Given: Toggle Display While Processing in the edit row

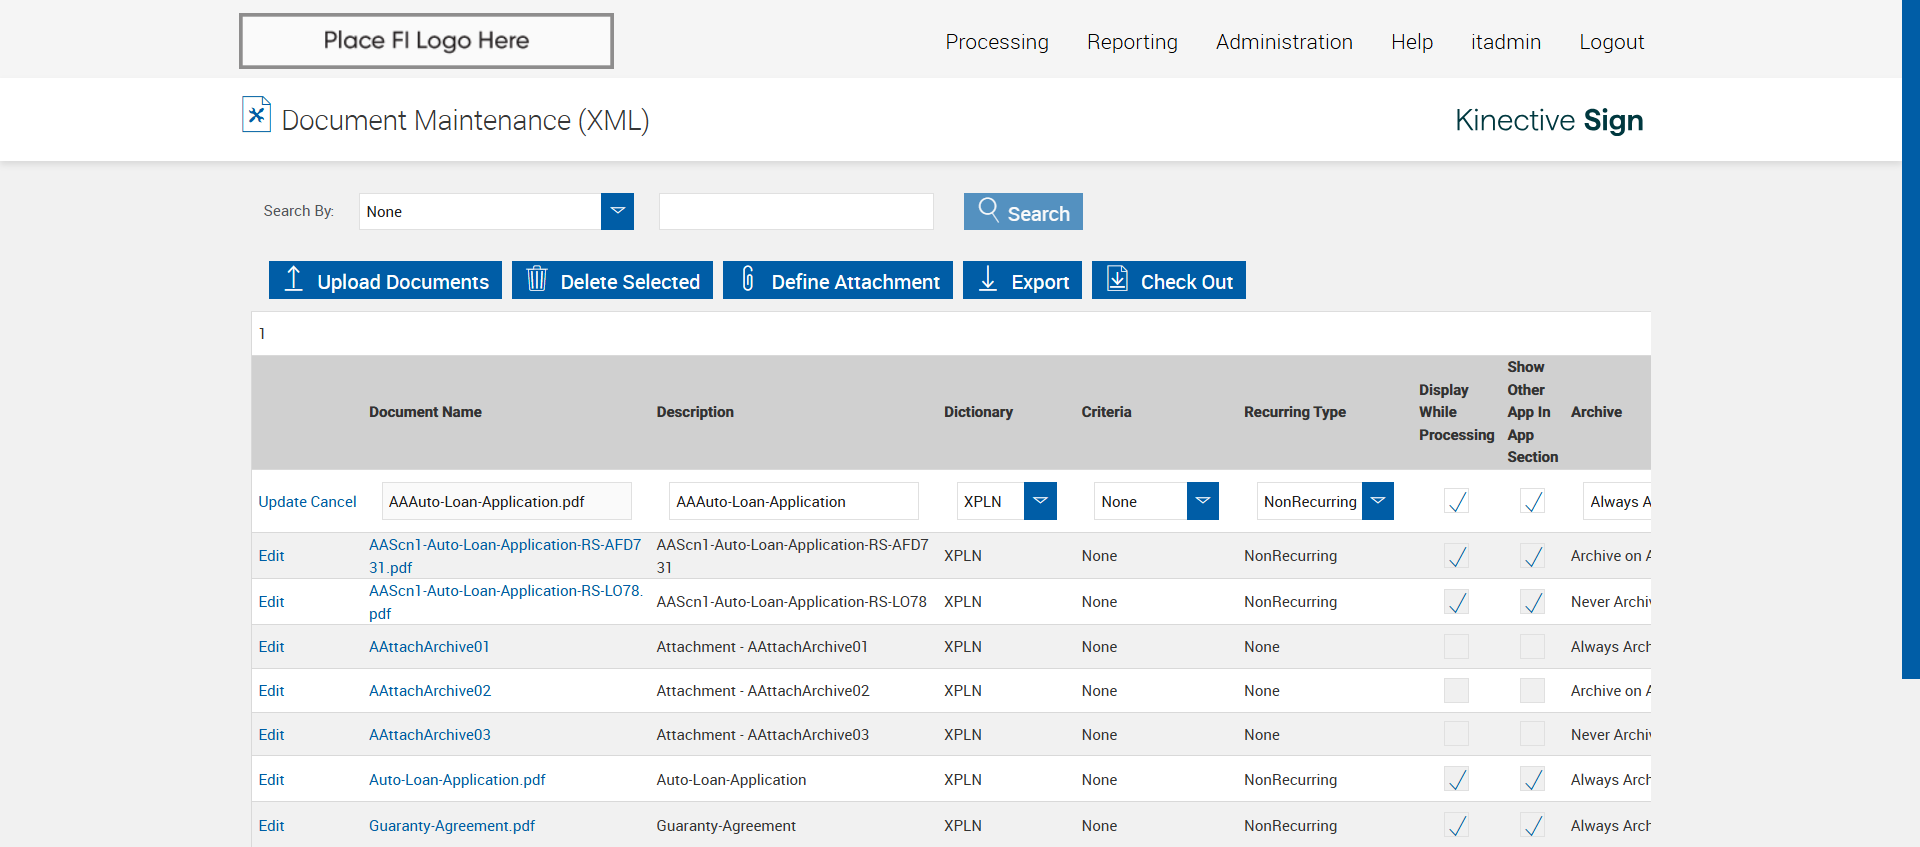Looking at the screenshot, I should tap(1456, 501).
